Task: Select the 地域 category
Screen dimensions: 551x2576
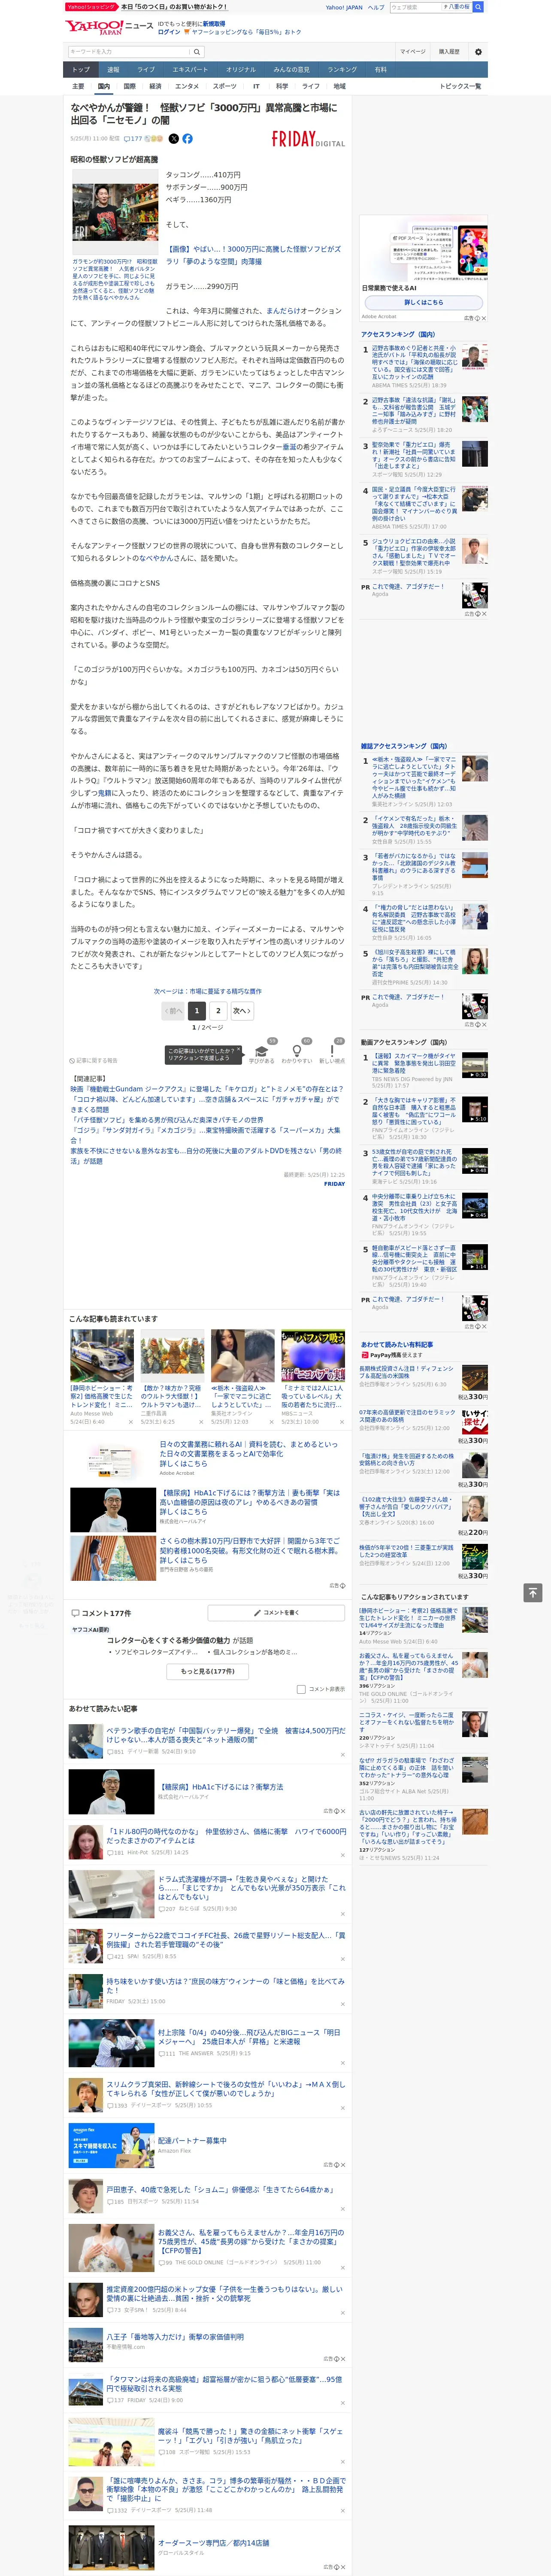Action: coord(340,86)
